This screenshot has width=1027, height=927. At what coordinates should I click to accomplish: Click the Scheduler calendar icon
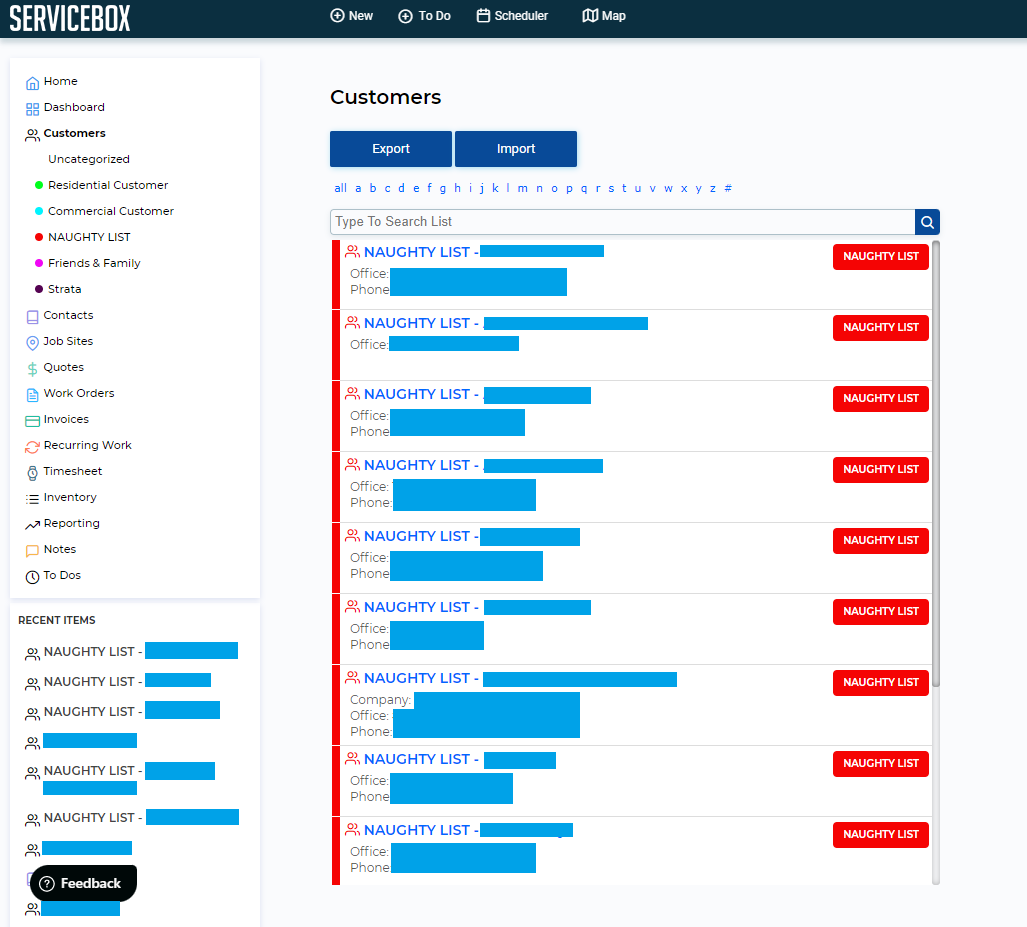(x=483, y=16)
